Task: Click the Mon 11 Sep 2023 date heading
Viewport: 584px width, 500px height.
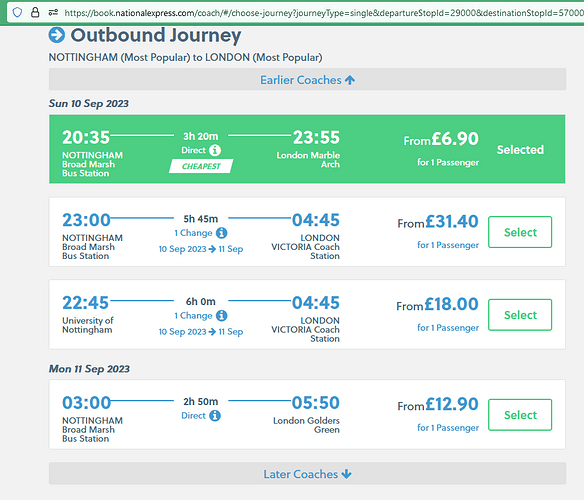Action: tap(89, 369)
